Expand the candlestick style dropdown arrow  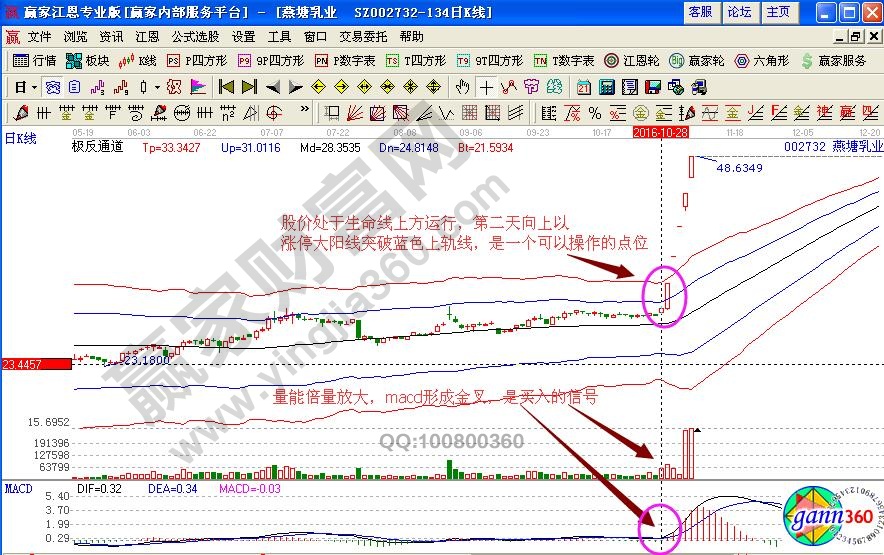[x=156, y=87]
